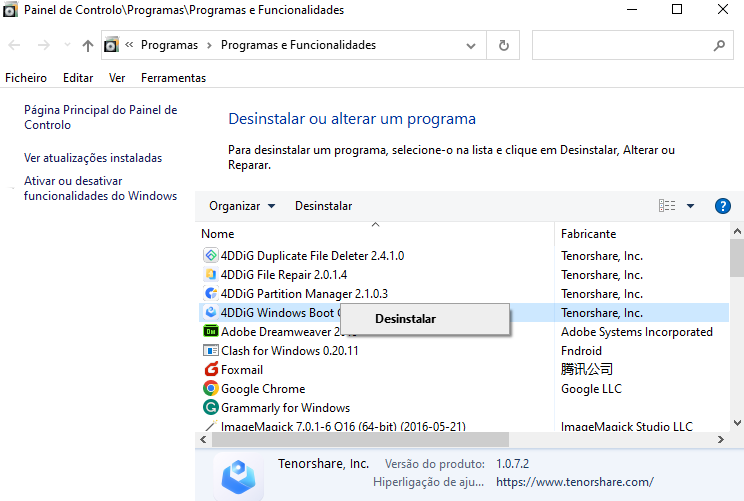Expand the address bar history dropdown

[471, 46]
